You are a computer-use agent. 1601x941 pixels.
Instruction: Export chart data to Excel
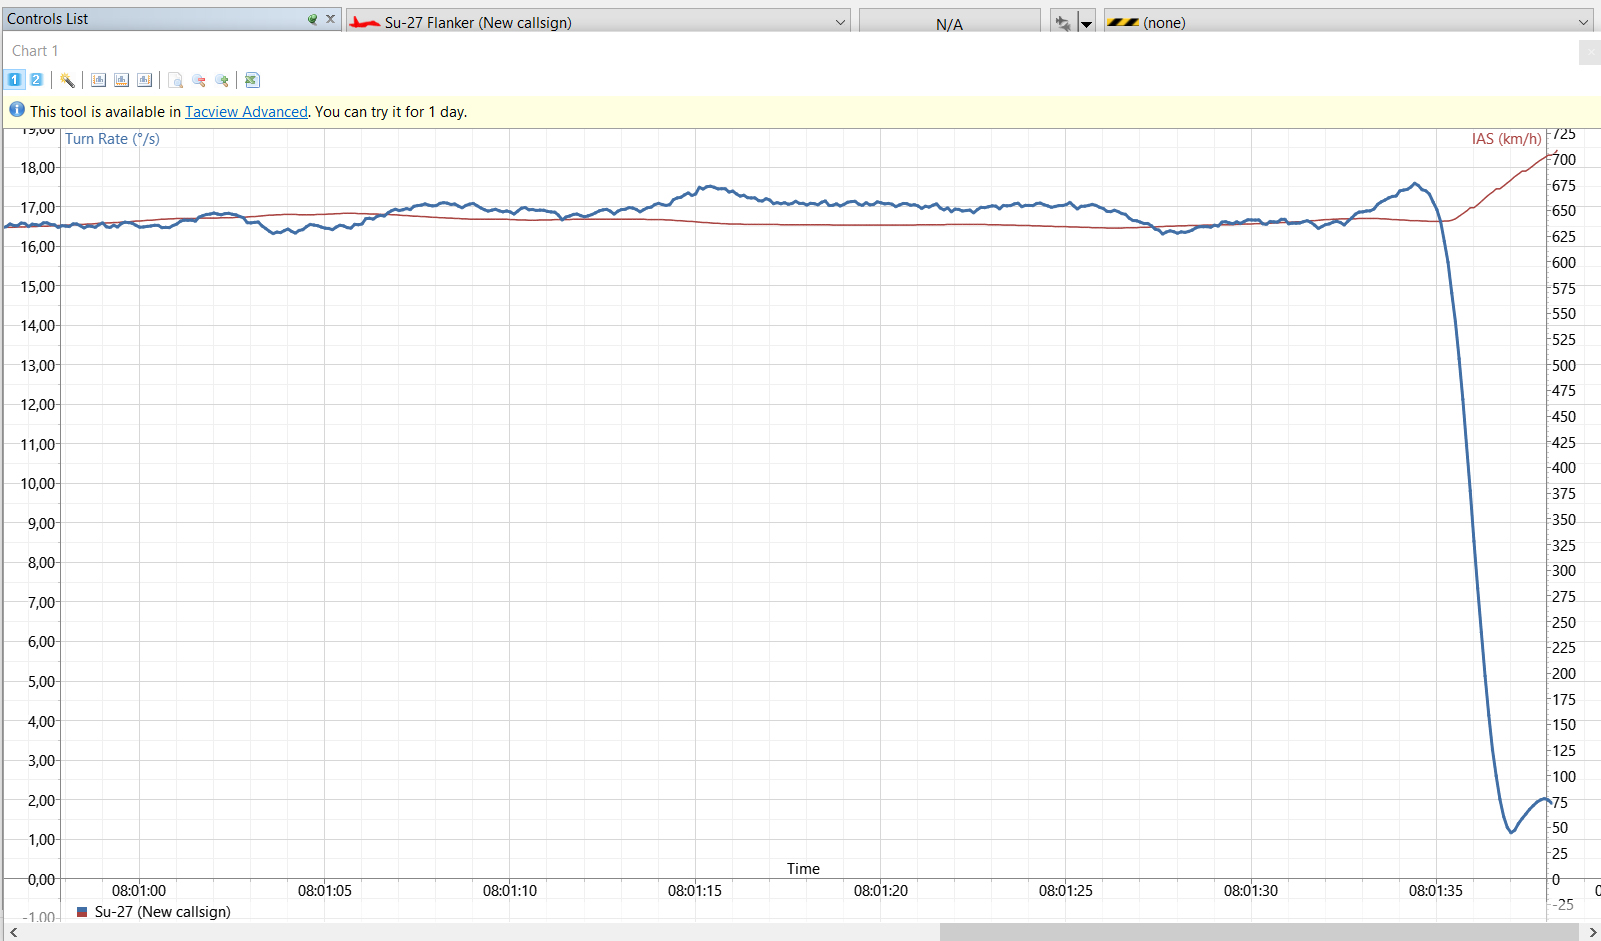[x=252, y=80]
